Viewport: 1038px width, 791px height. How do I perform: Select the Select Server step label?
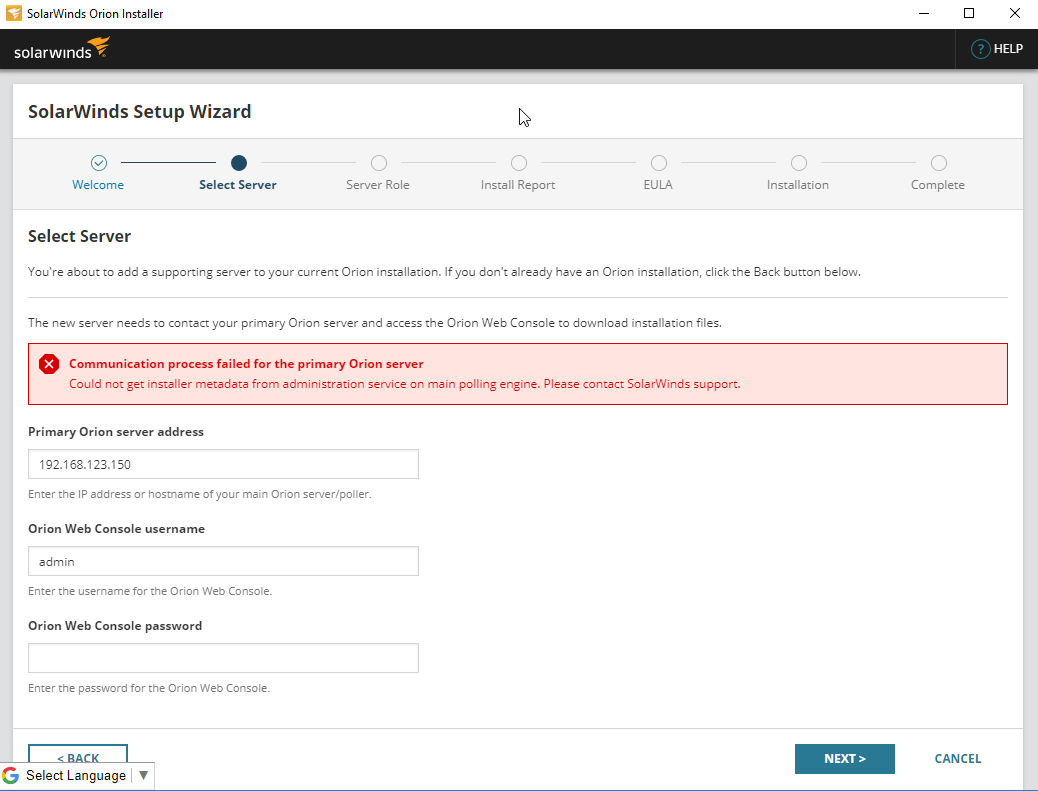[x=238, y=185]
